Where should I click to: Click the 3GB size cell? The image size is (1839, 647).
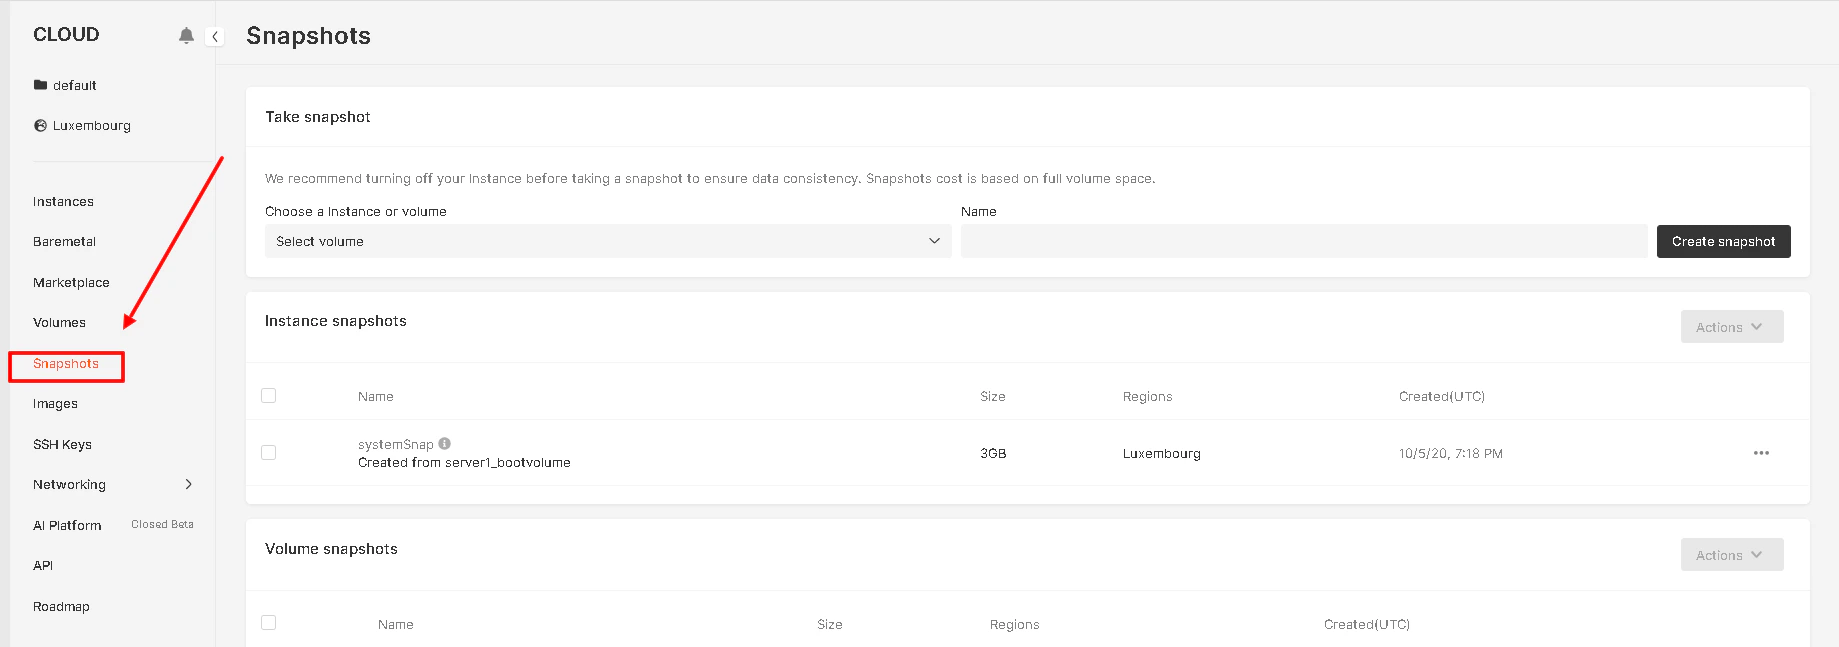pyautogui.click(x=993, y=453)
